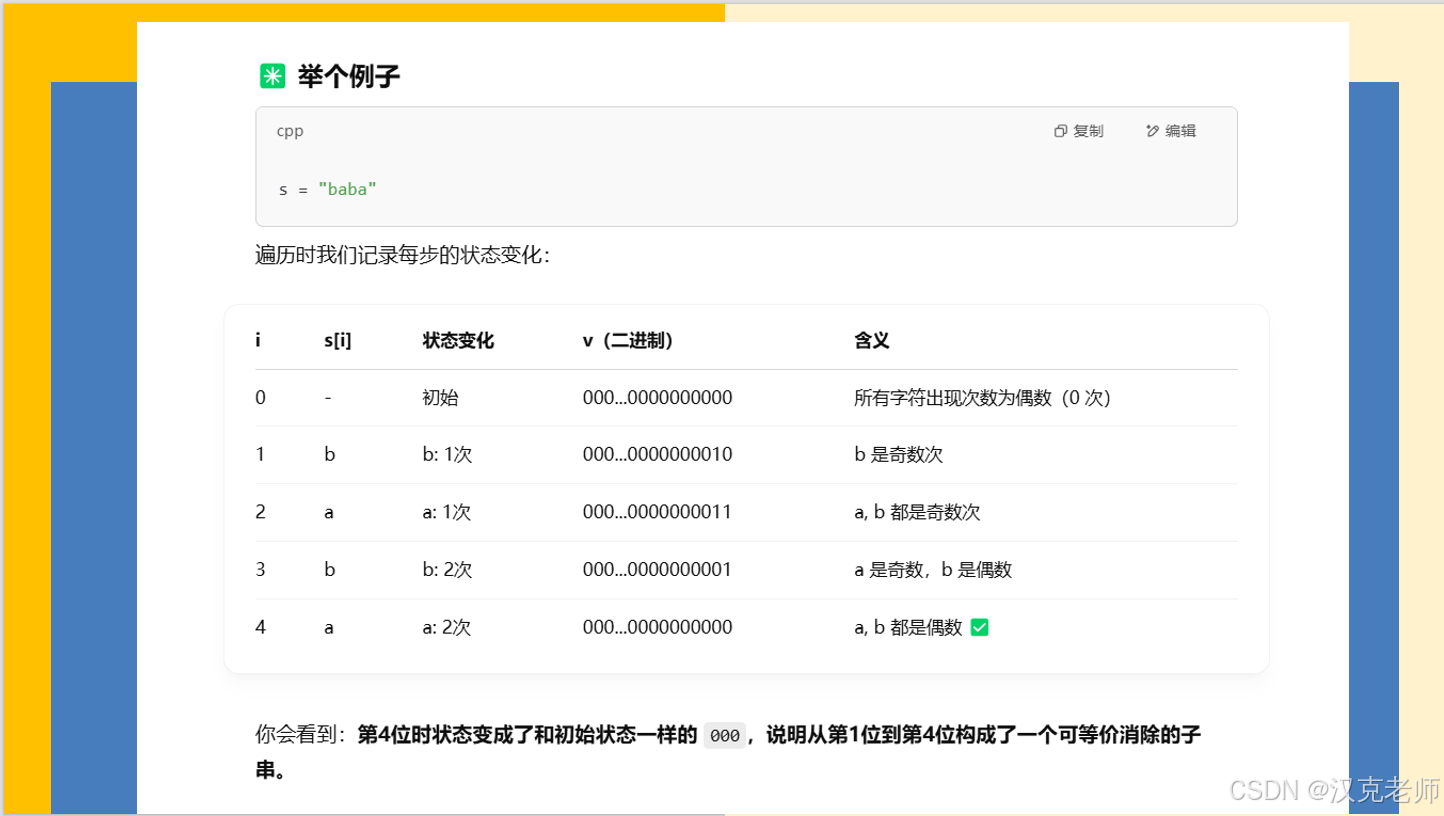The height and width of the screenshot is (816, 1444).
Task: Click the cell b: 2次
Action: (447, 569)
